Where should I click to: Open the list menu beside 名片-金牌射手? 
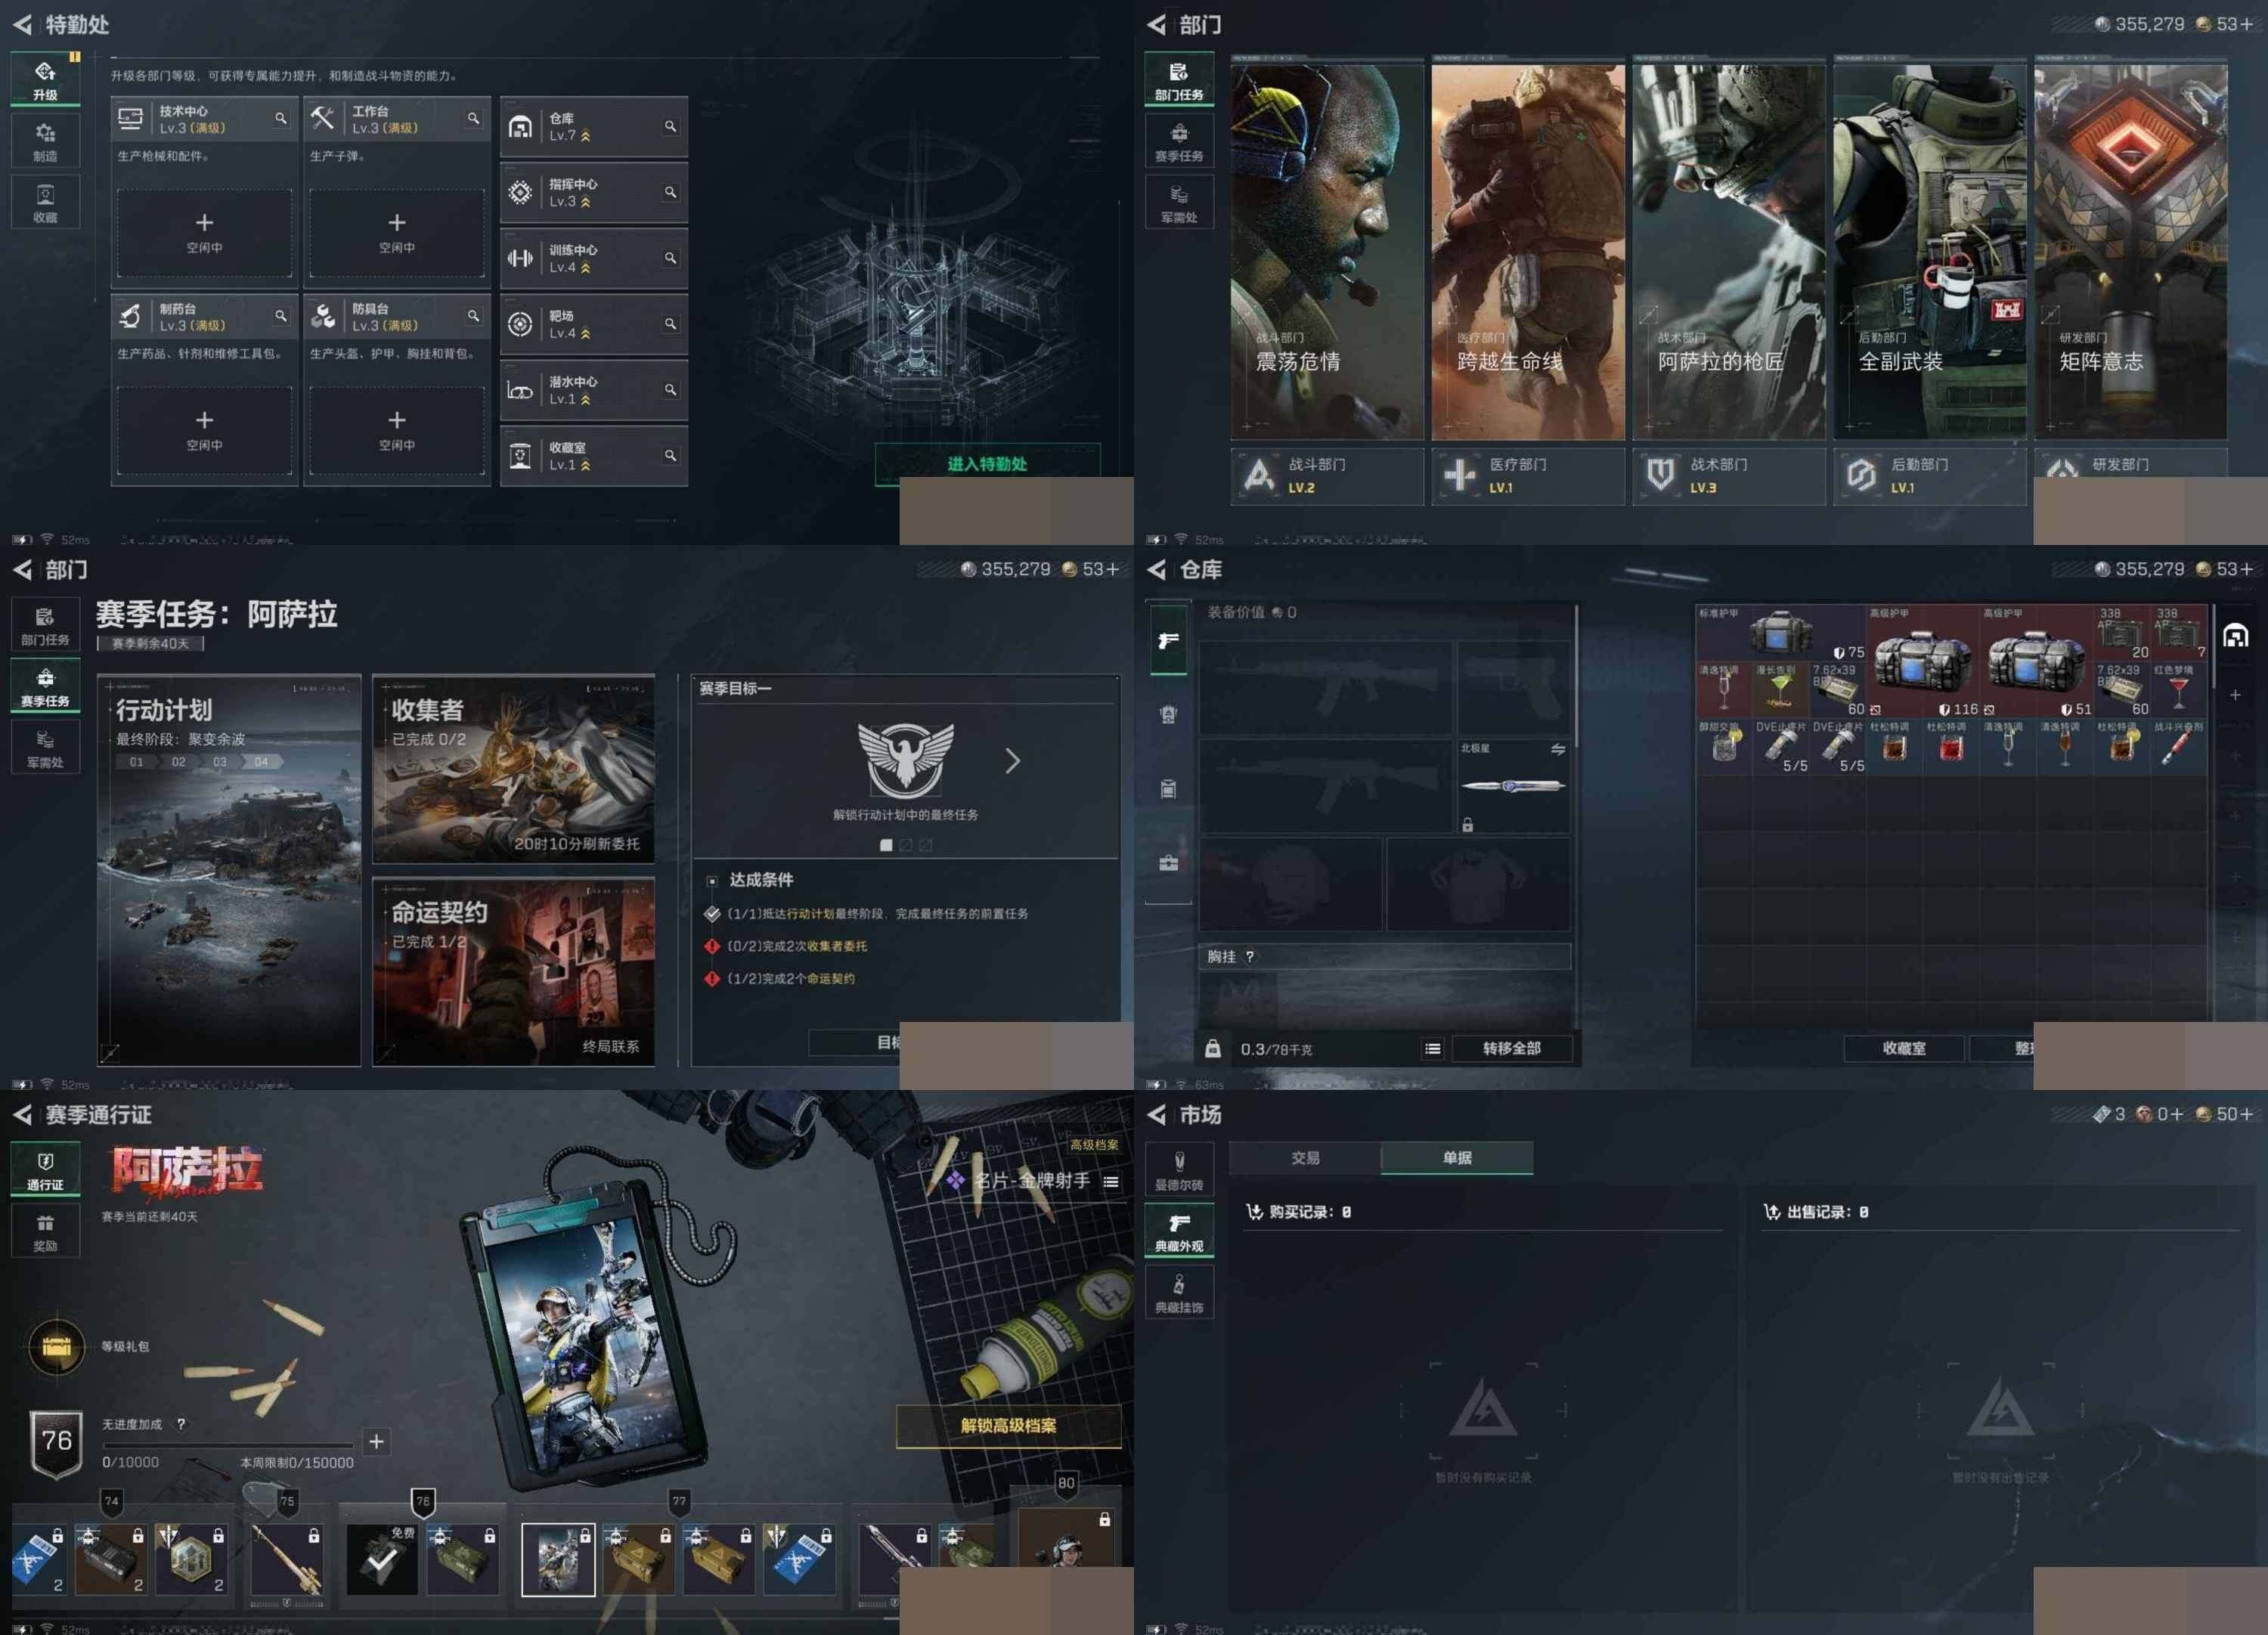tap(1111, 1181)
